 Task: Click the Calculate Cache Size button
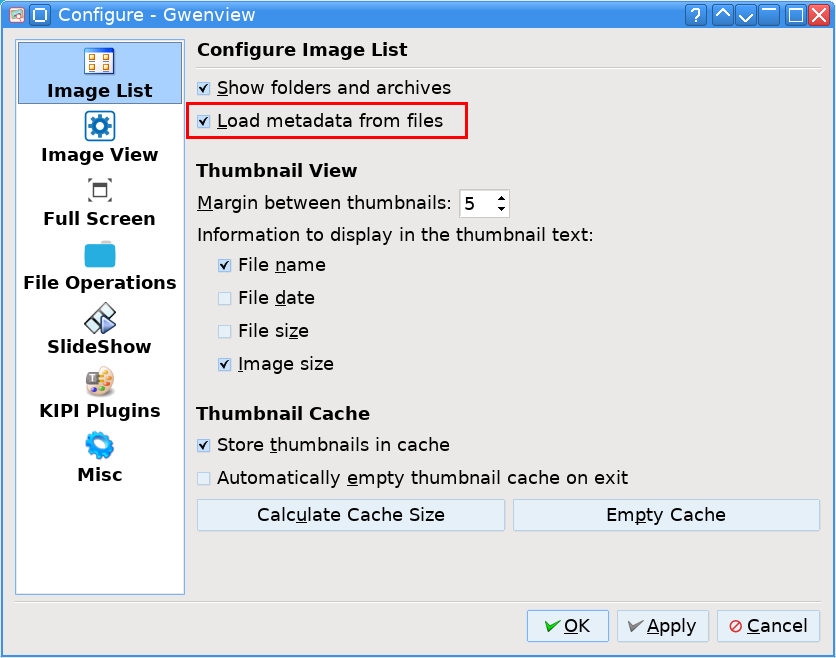351,515
